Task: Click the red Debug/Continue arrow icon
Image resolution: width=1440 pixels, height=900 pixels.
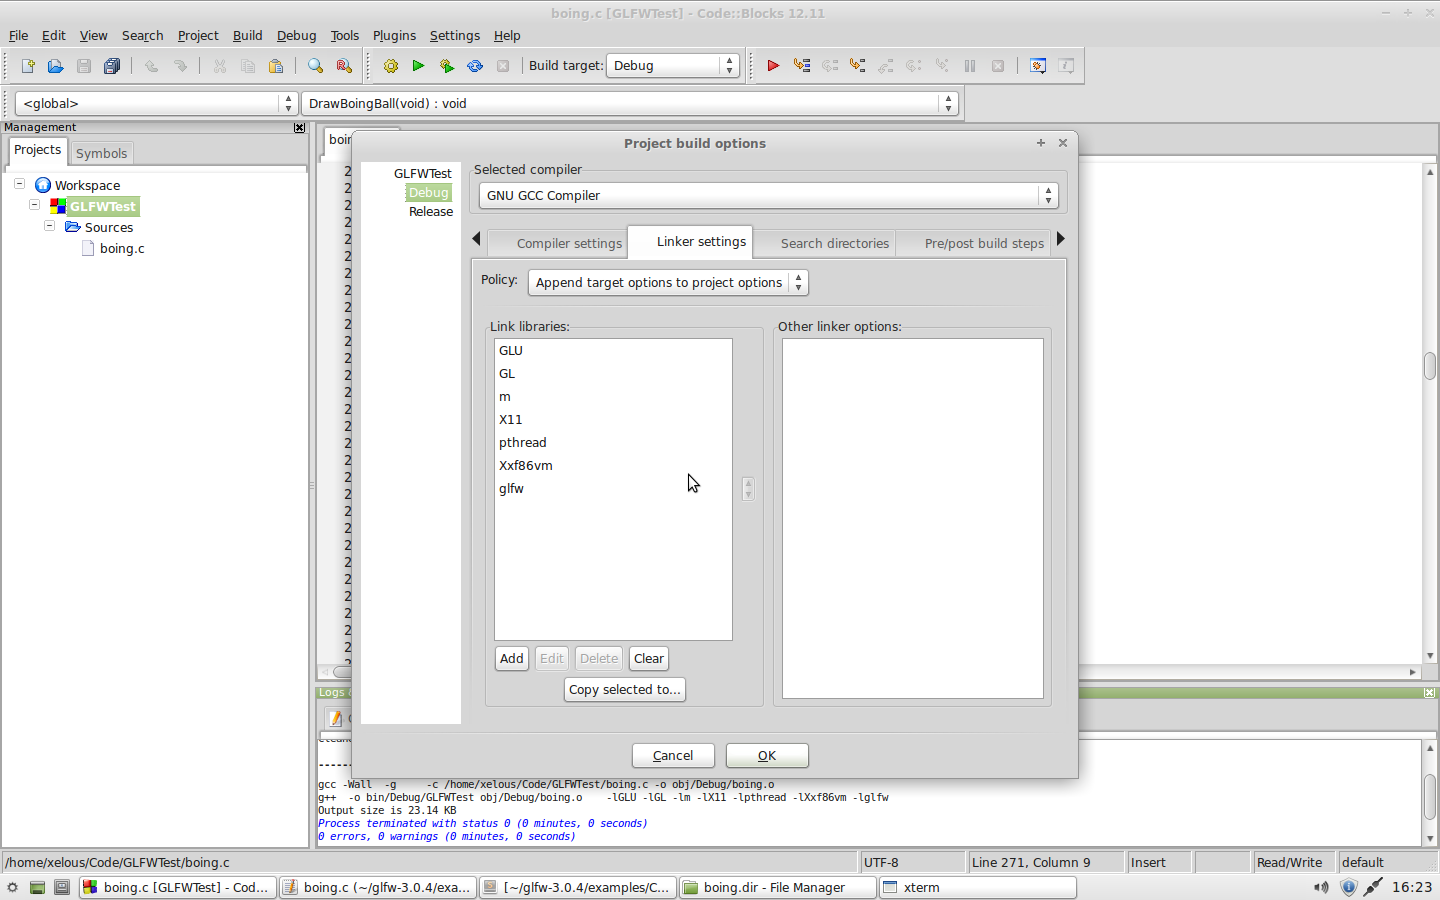Action: click(773, 66)
